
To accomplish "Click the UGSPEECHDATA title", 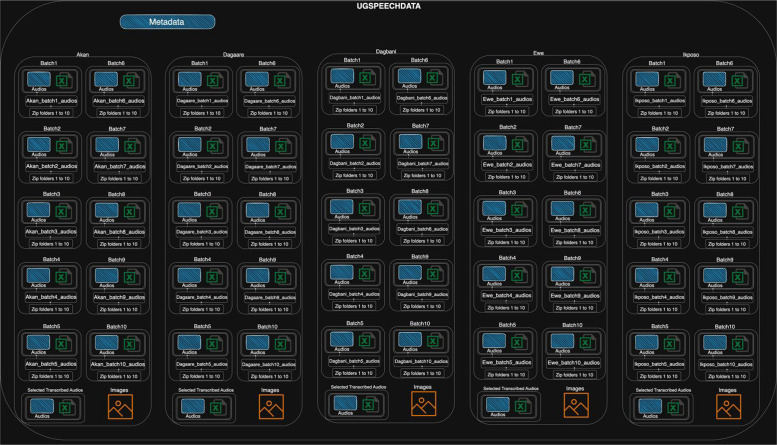I will [x=389, y=6].
